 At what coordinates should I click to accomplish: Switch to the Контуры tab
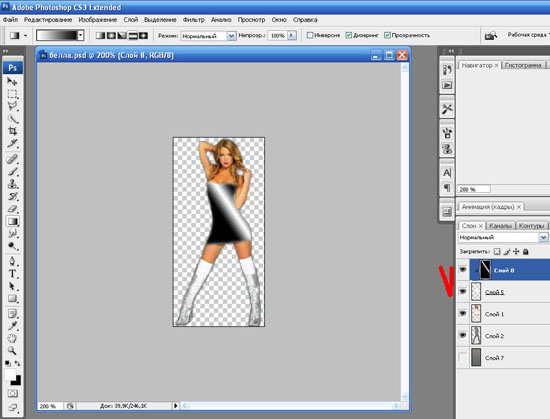pyautogui.click(x=531, y=225)
